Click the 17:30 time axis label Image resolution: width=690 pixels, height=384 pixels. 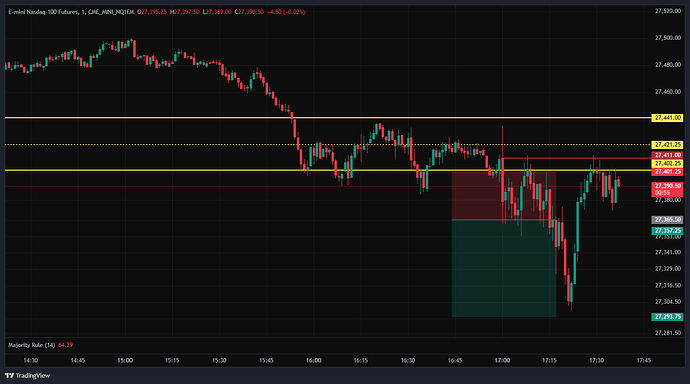[597, 361]
